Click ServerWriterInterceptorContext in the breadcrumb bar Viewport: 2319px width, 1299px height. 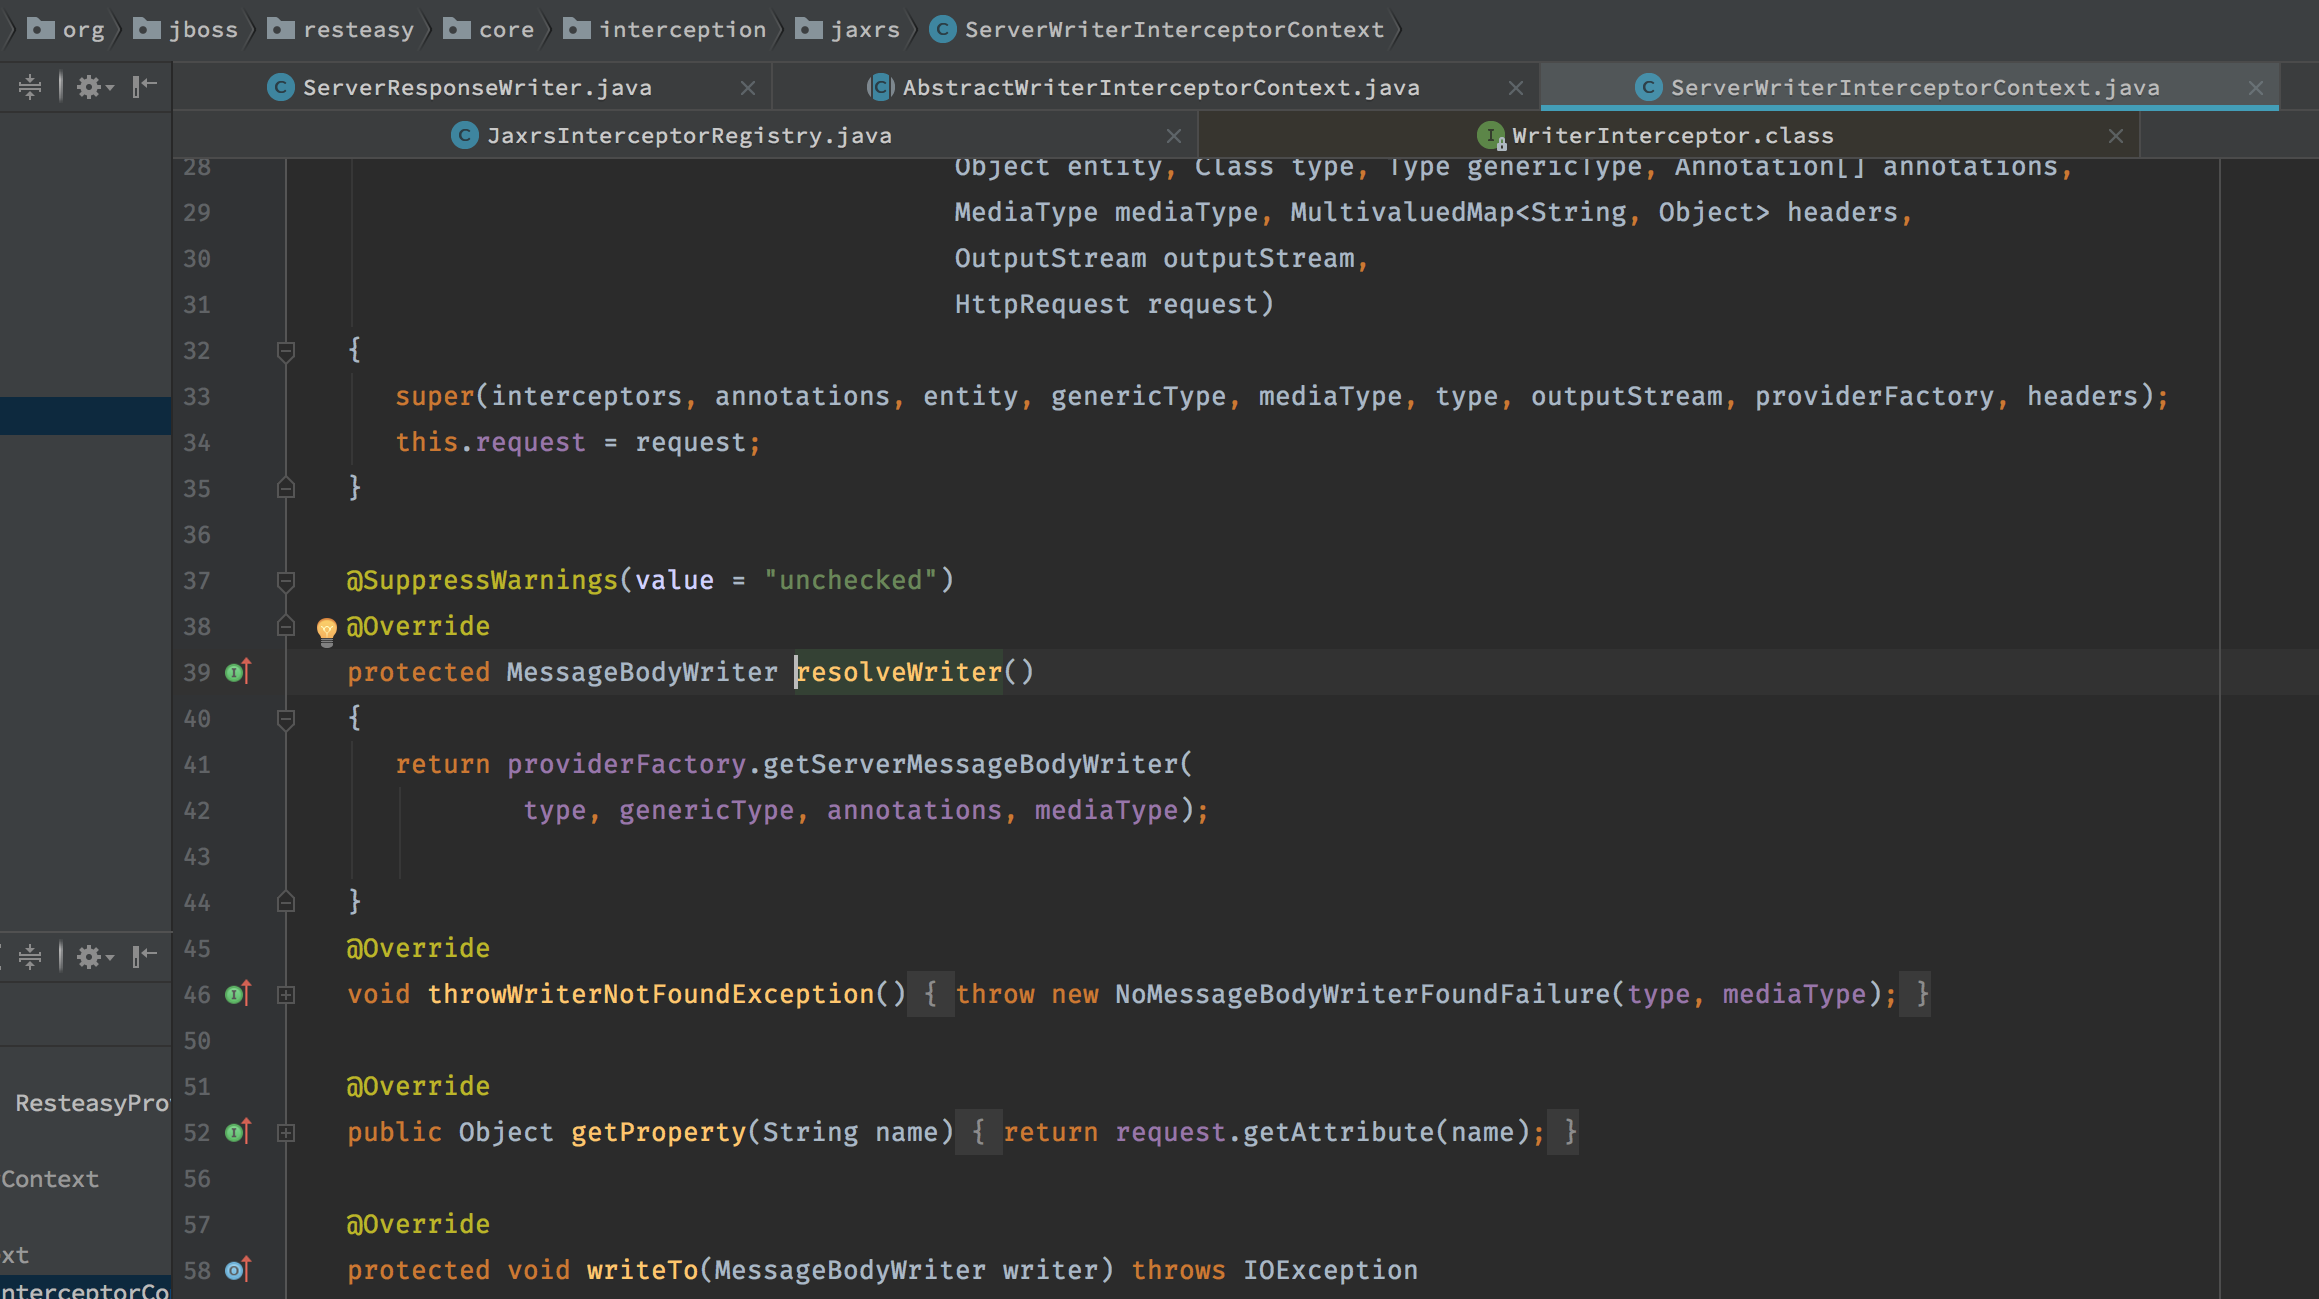[1173, 30]
